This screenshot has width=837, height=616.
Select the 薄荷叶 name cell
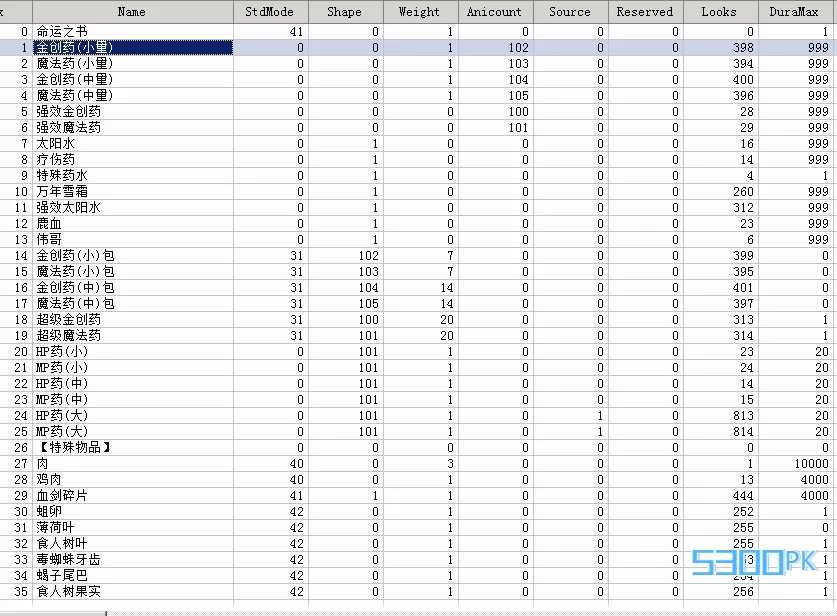[x=133, y=528]
